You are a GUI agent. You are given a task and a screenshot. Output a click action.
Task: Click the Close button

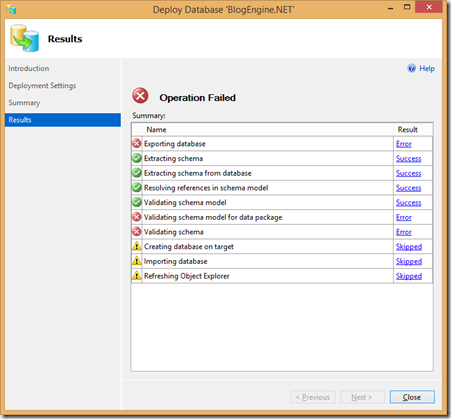(412, 397)
